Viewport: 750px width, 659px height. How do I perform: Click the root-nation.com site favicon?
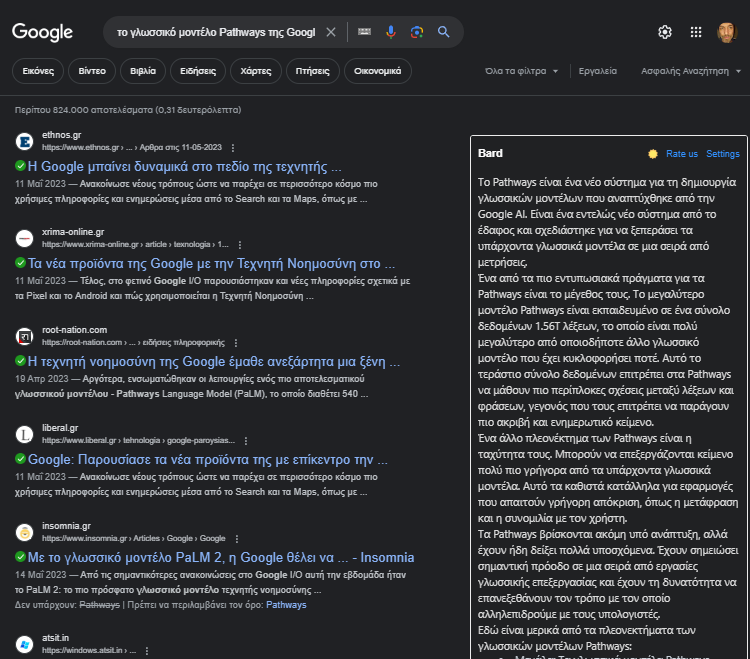(24, 336)
